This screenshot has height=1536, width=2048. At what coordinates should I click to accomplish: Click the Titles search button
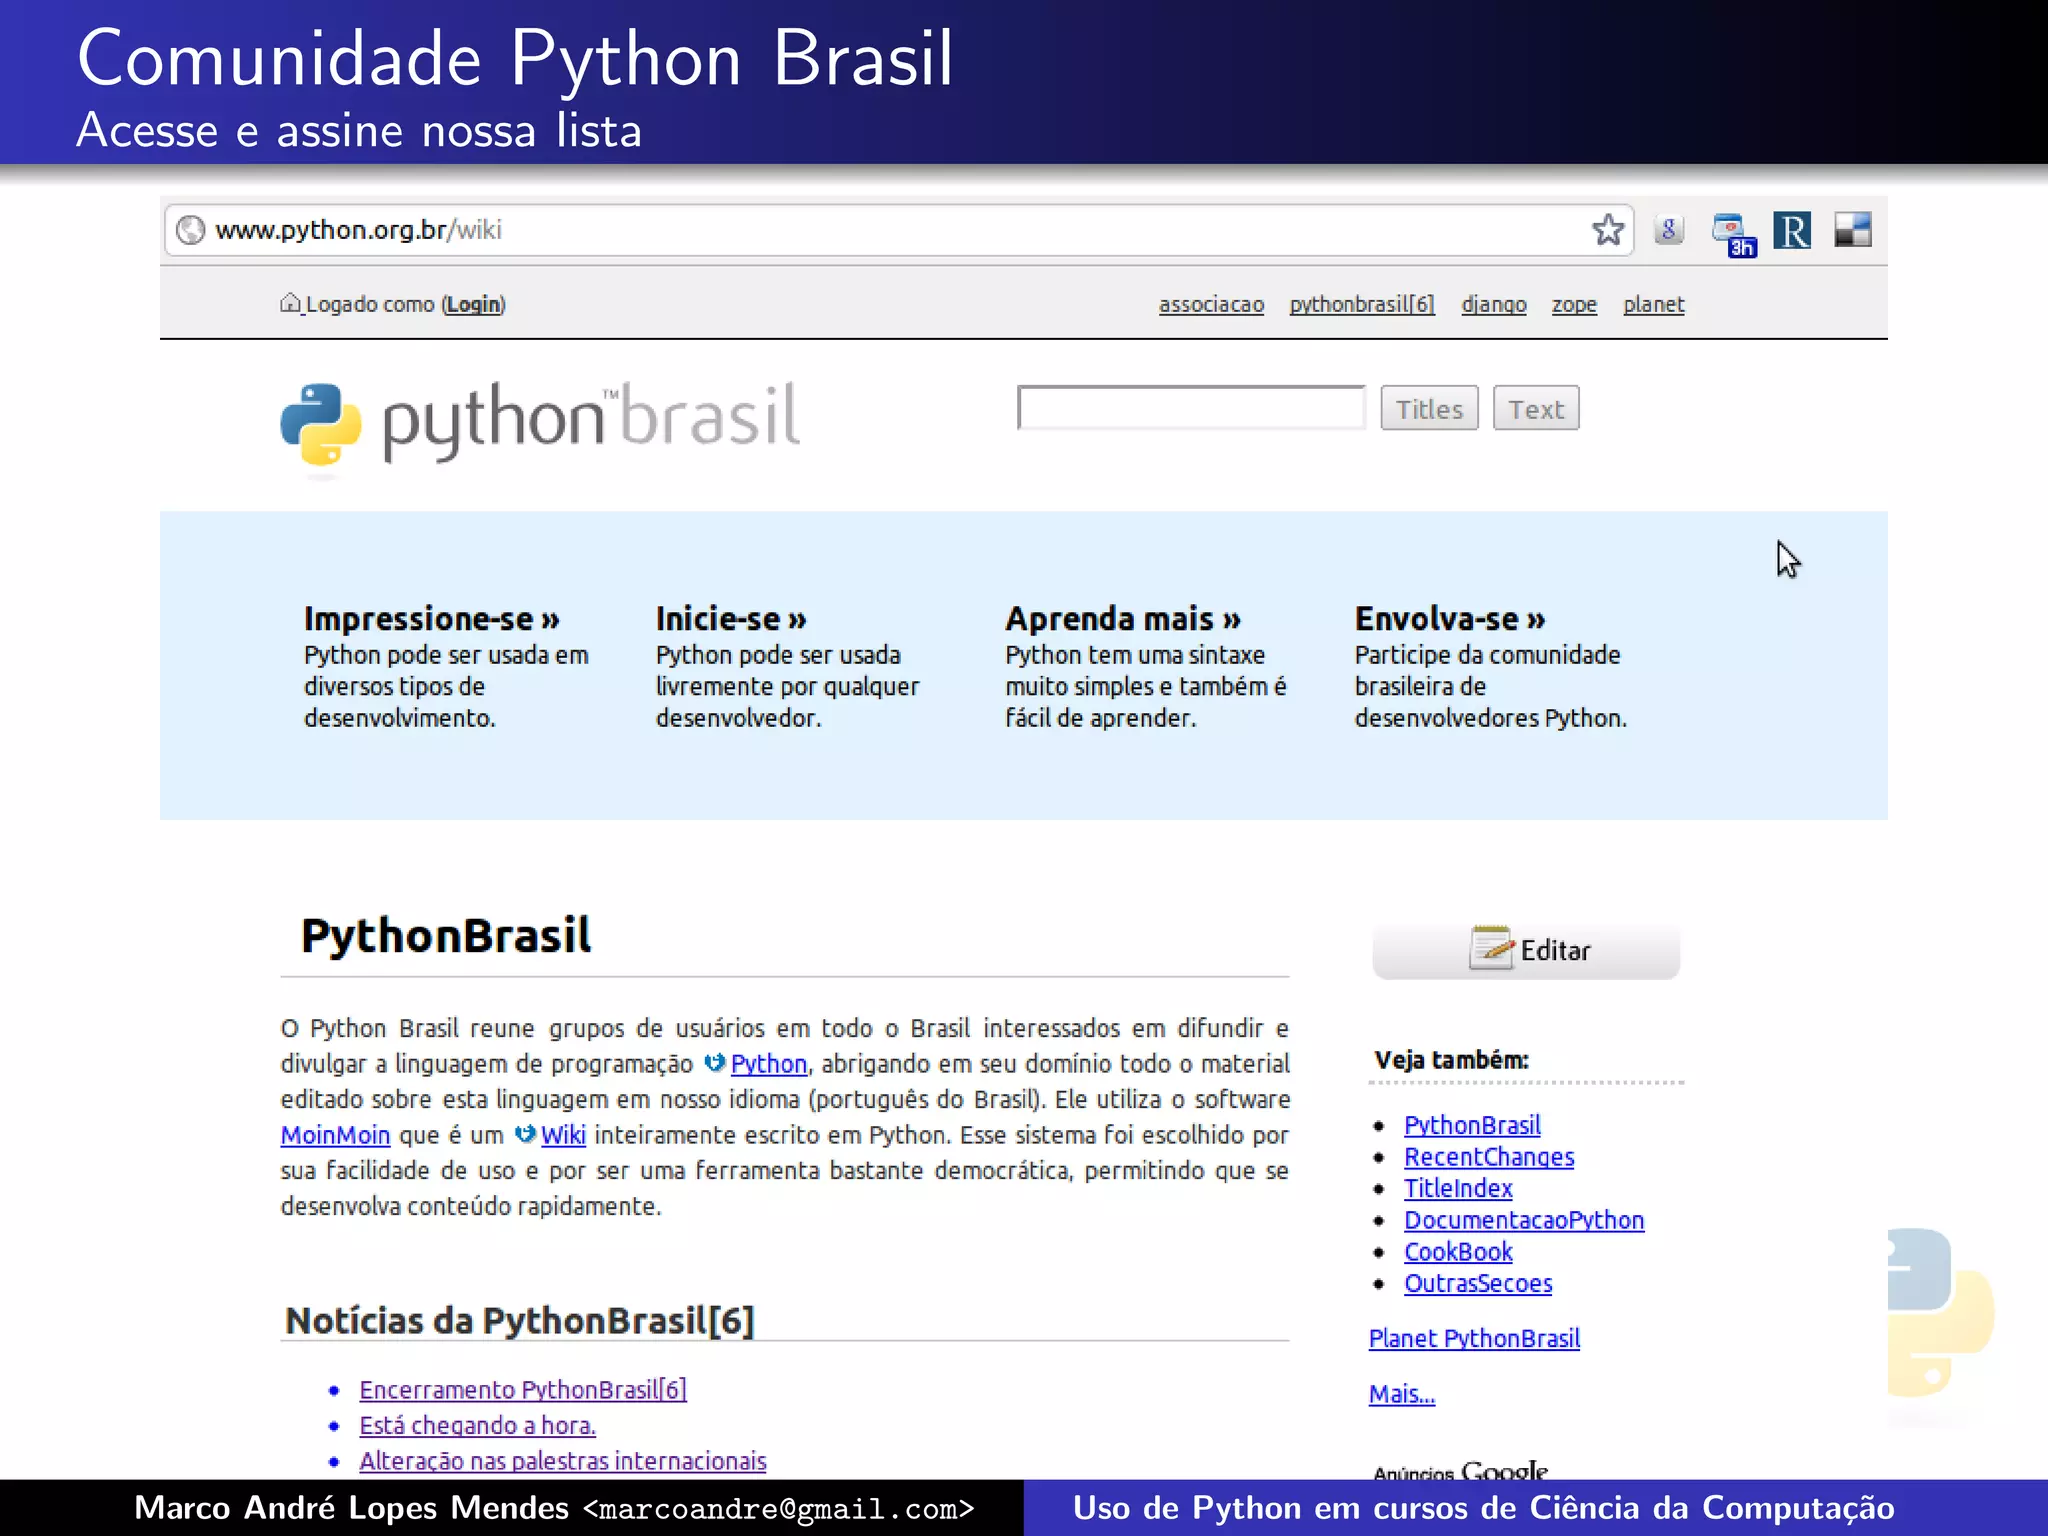1429,408
